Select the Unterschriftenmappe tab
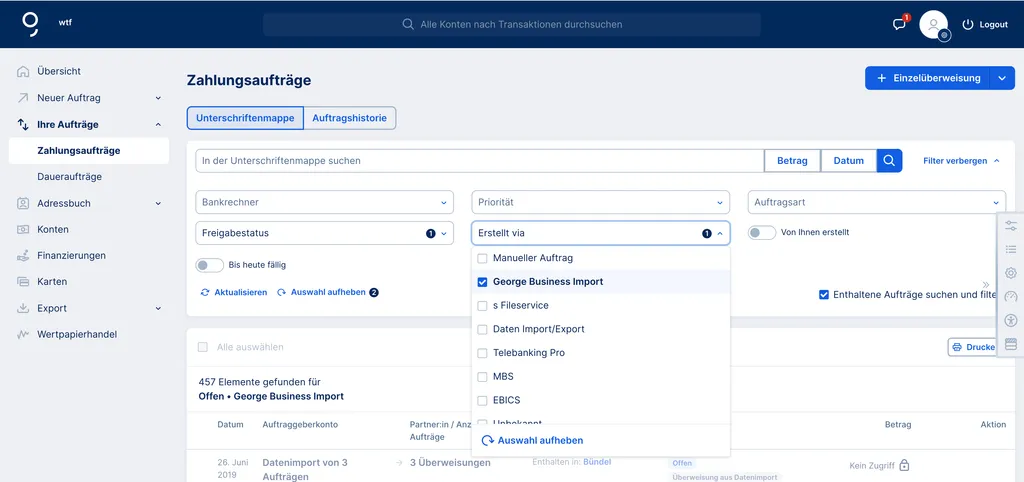Screen dimensions: 1024x482 point(245,118)
